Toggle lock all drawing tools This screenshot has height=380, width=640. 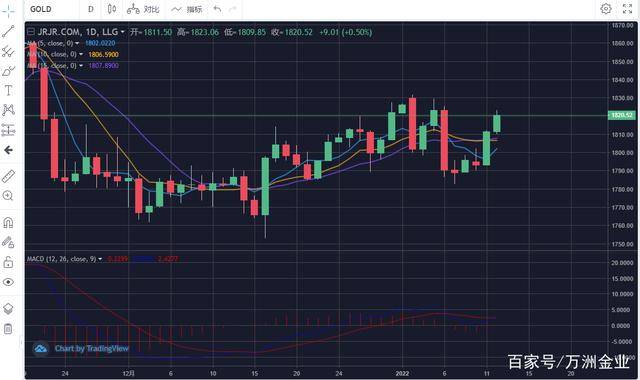pyautogui.click(x=8, y=262)
